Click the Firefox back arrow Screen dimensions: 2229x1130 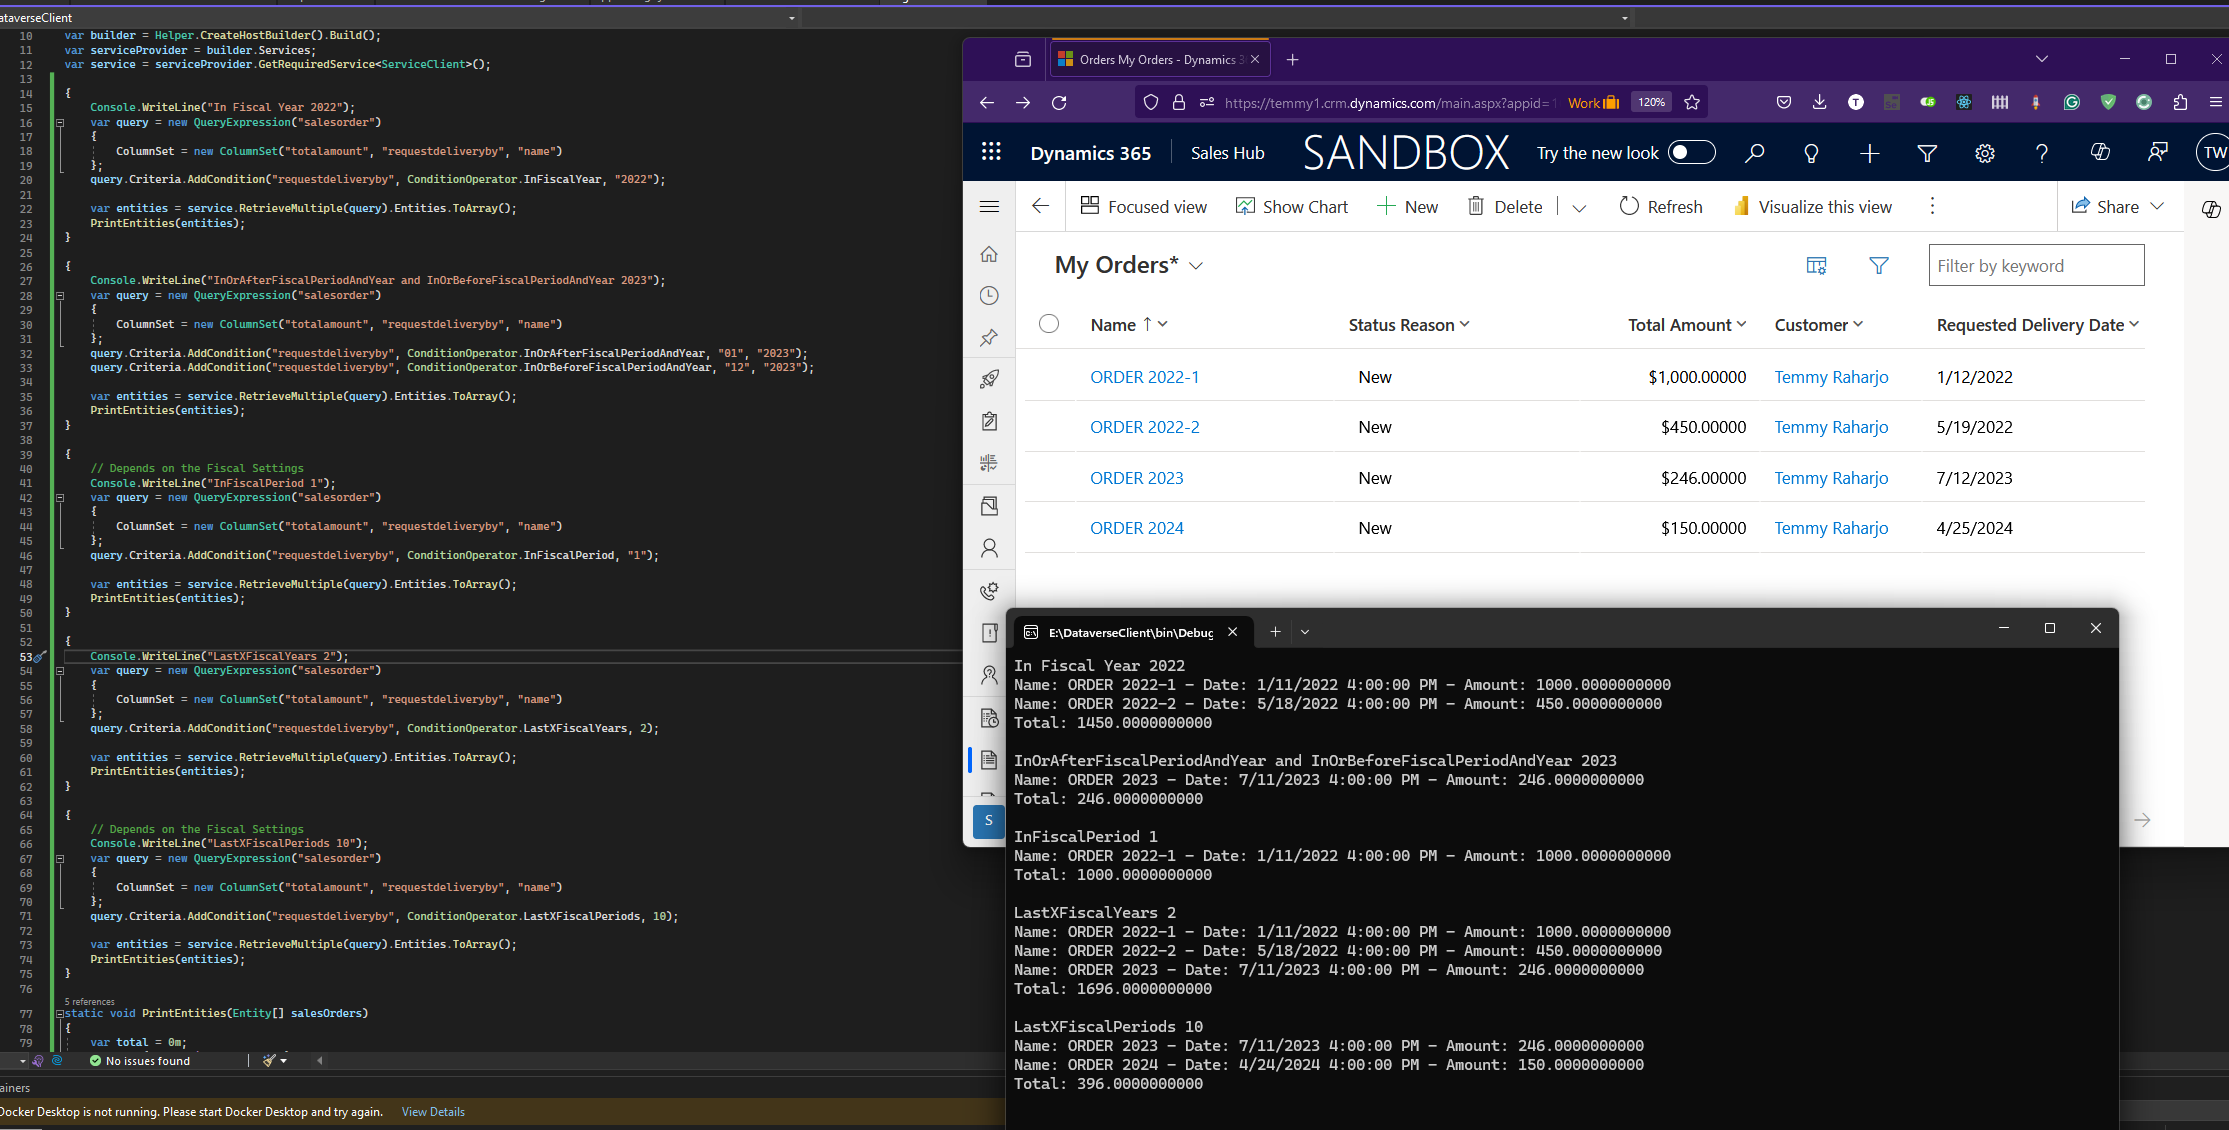[987, 102]
